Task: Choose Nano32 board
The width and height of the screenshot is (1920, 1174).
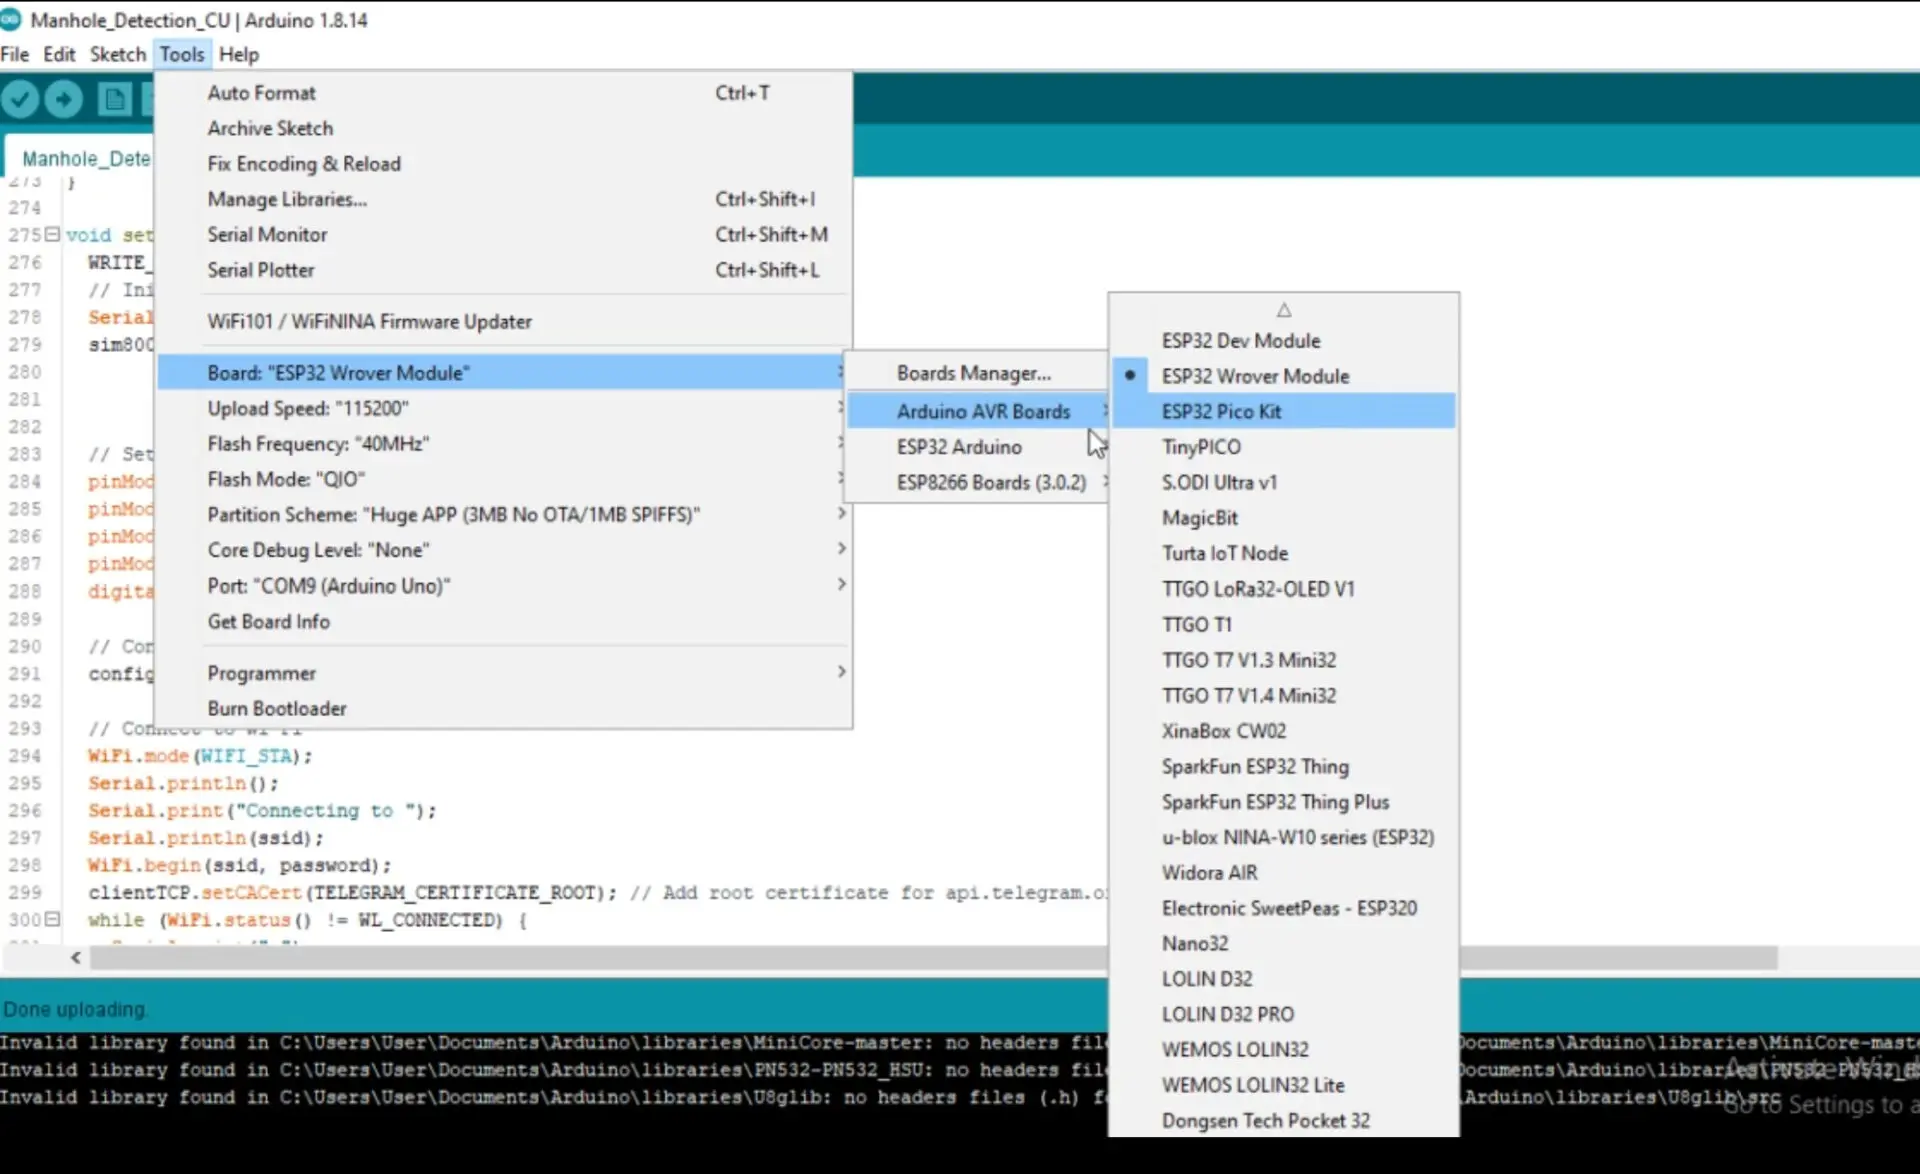Action: [x=1284, y=943]
